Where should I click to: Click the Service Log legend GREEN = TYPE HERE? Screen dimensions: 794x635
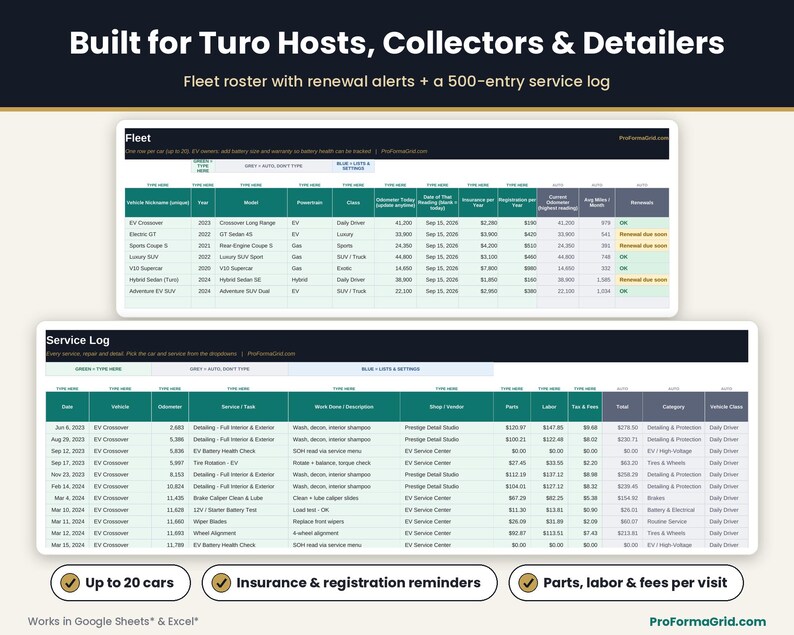click(98, 369)
